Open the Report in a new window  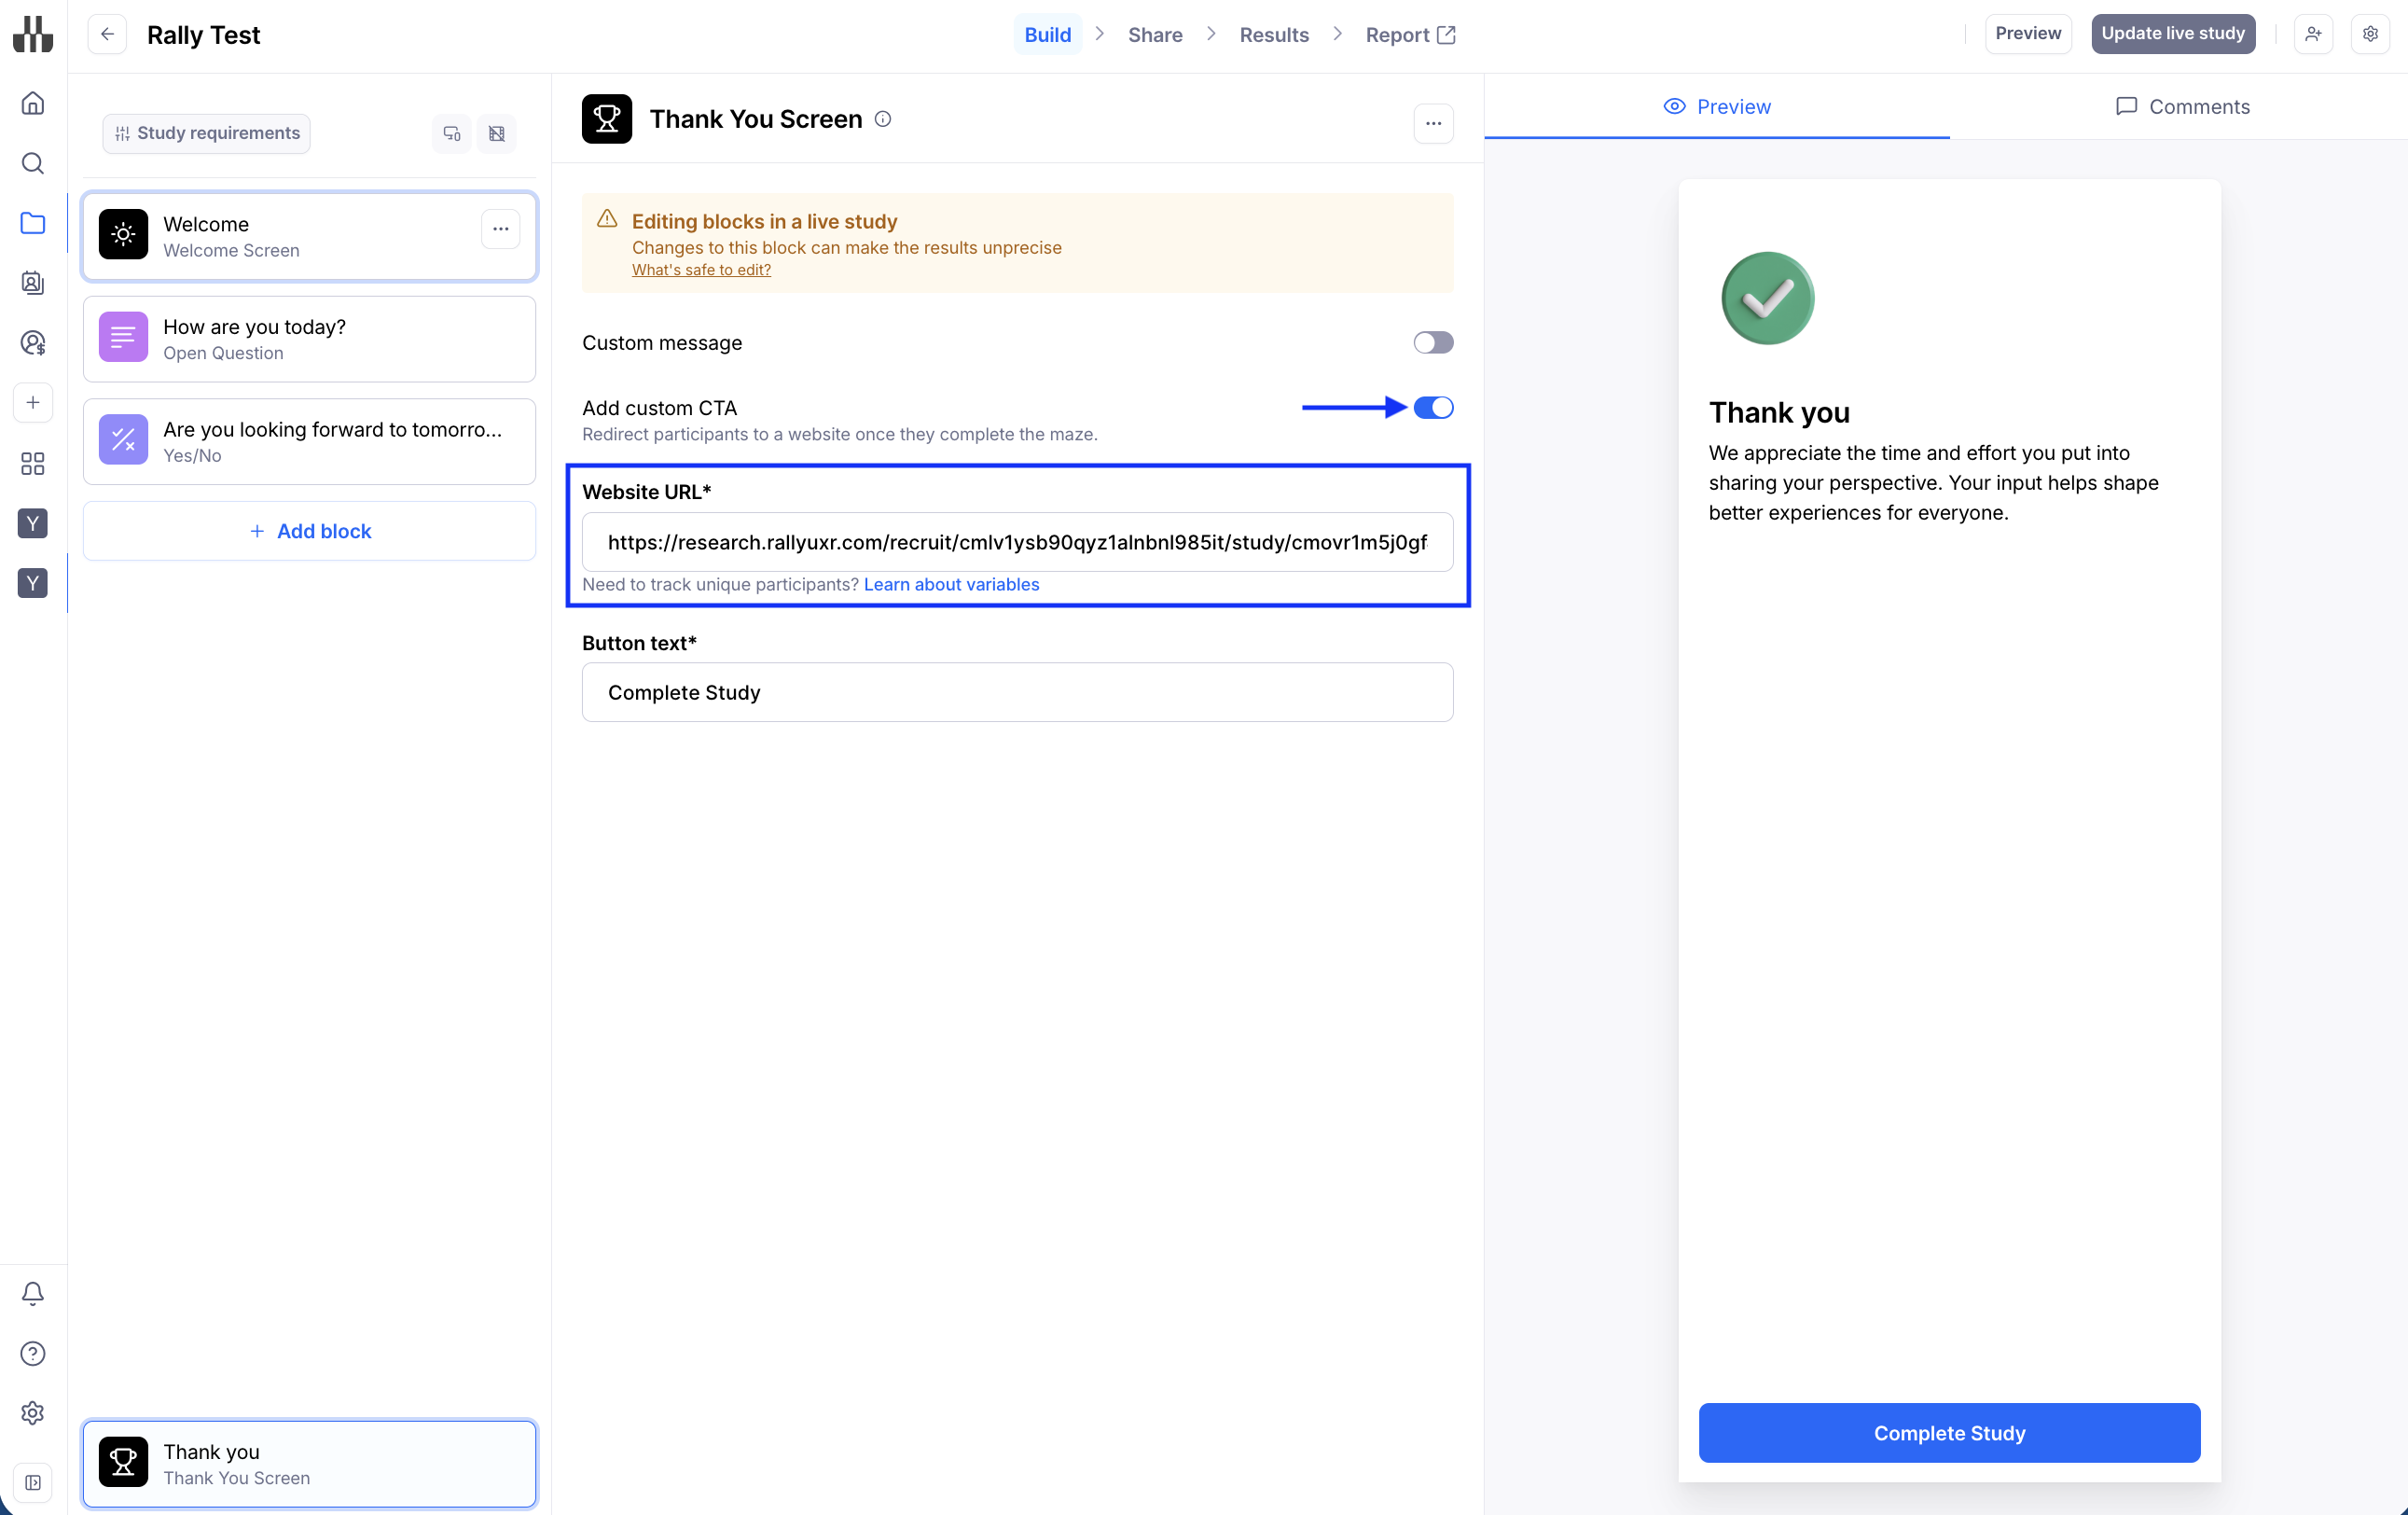click(x=1410, y=35)
